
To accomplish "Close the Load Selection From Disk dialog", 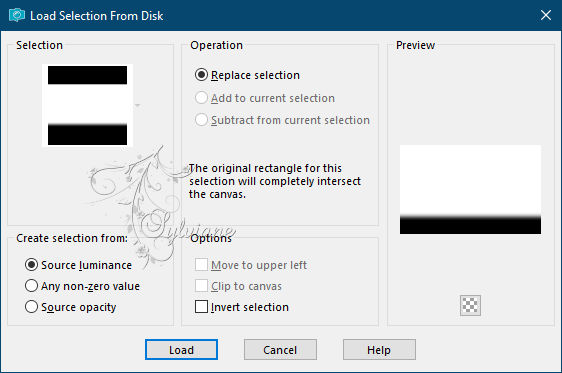I will coord(546,15).
